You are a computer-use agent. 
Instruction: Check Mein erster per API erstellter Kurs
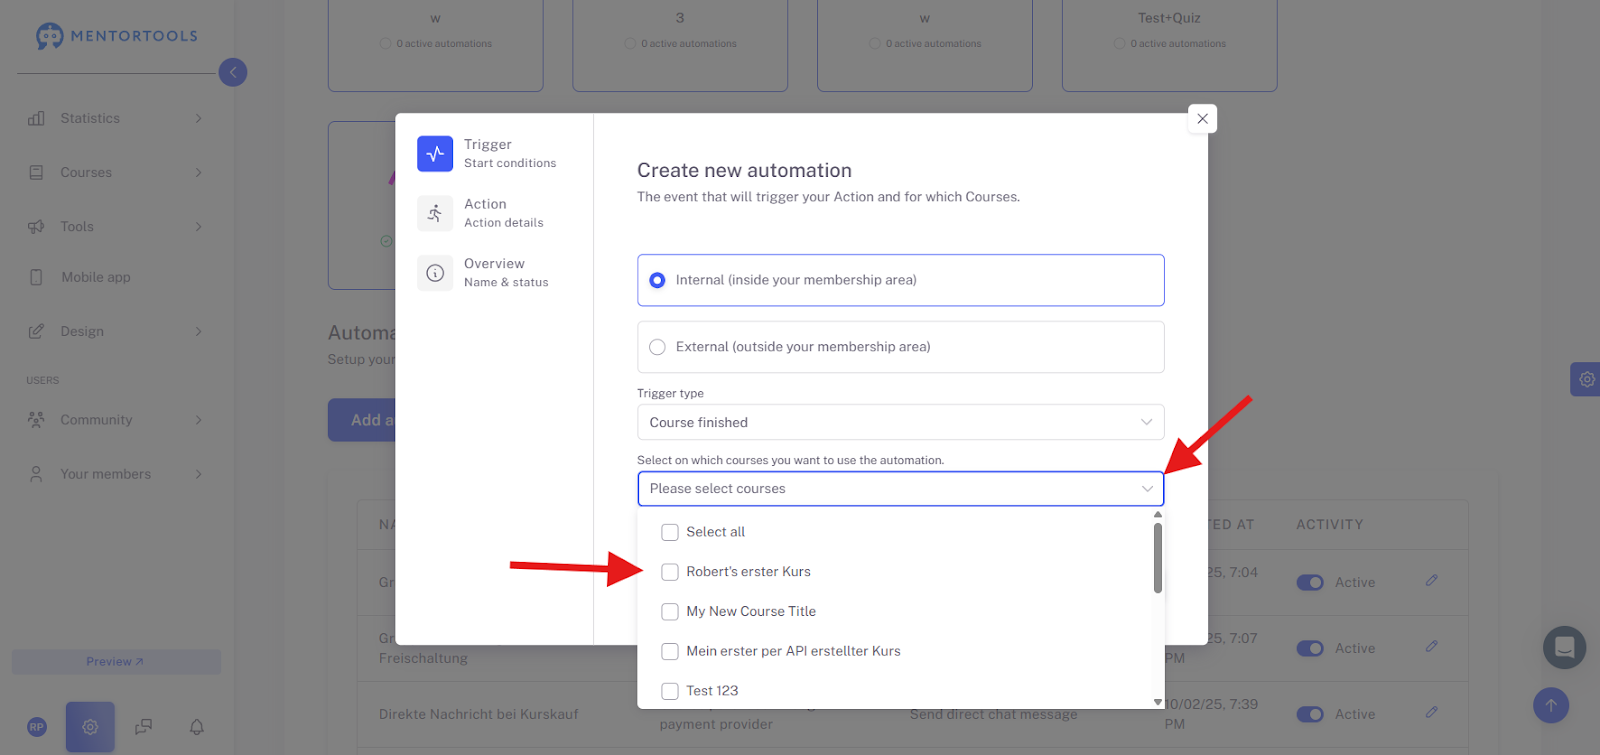(x=670, y=651)
